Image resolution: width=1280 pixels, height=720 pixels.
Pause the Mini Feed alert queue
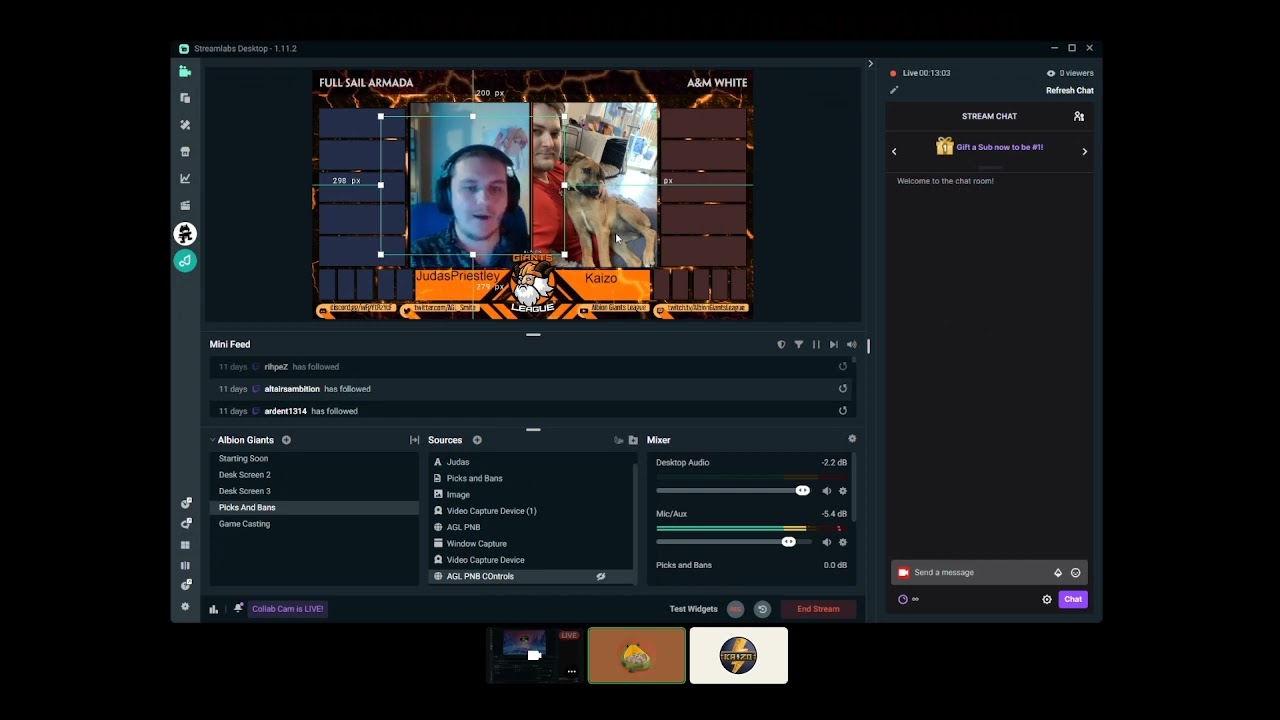click(x=816, y=344)
